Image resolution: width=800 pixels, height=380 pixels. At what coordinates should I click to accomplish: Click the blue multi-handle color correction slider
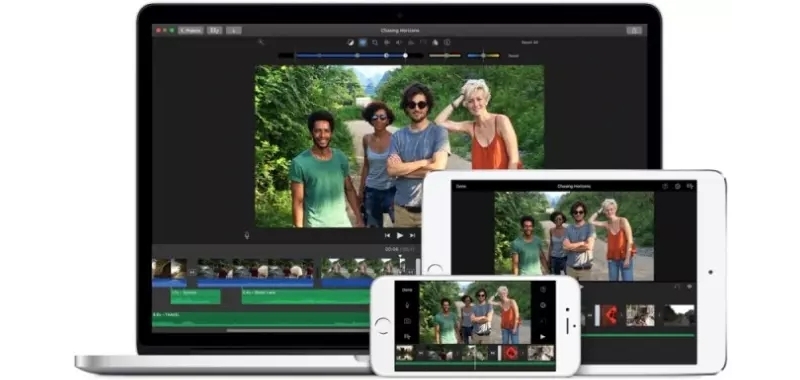pyautogui.click(x=351, y=56)
